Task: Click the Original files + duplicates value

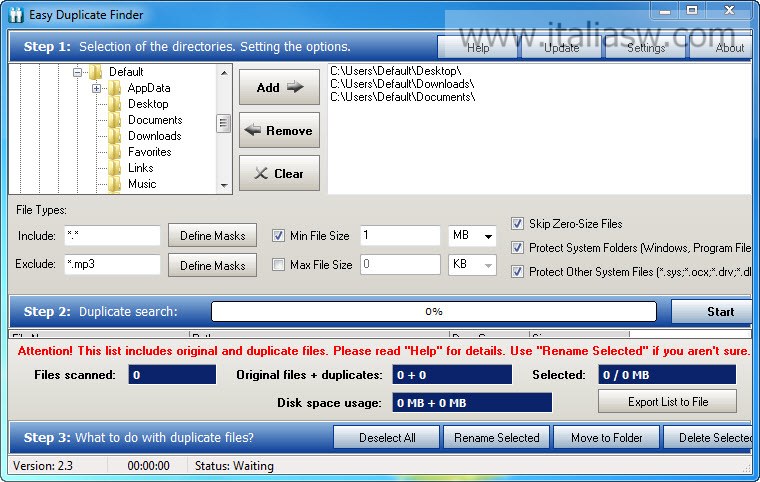Action: coord(452,375)
